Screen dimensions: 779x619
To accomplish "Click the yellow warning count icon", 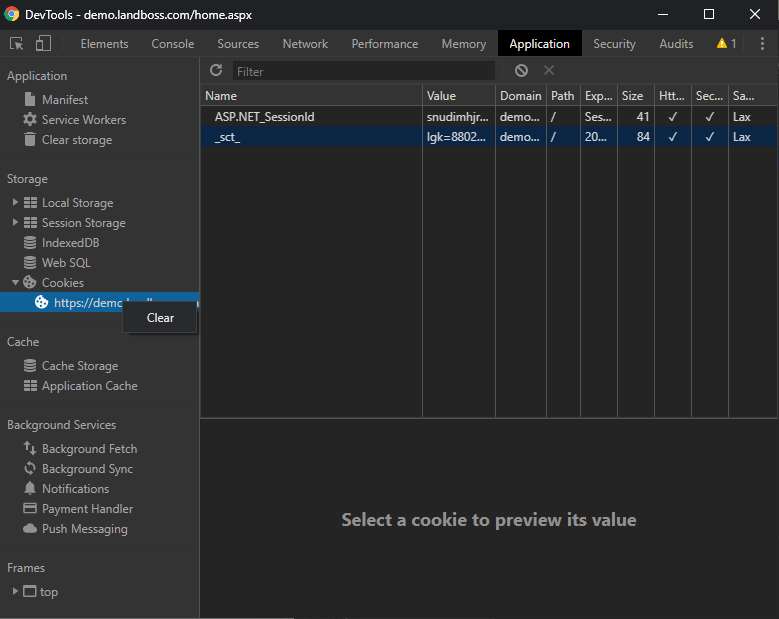I will pos(722,44).
